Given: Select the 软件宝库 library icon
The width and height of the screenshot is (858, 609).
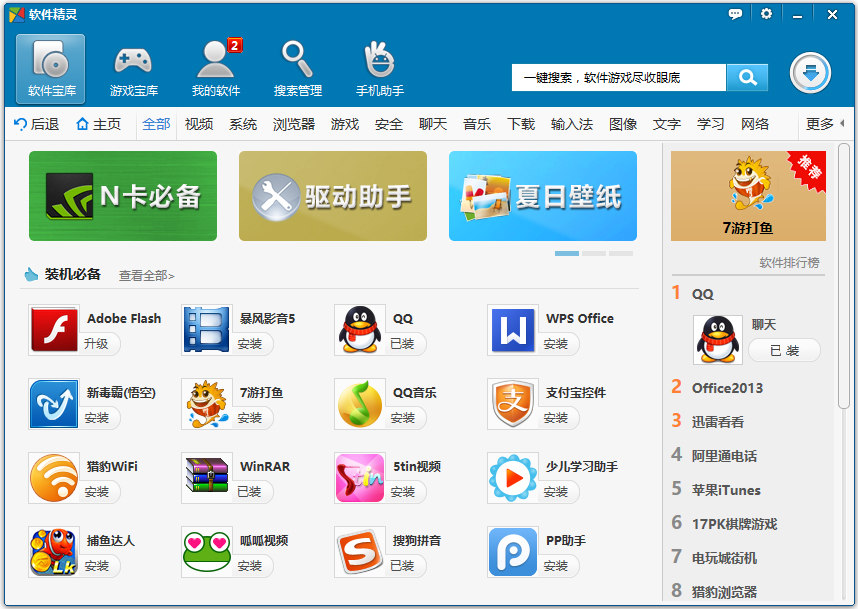Looking at the screenshot, I should click(49, 67).
